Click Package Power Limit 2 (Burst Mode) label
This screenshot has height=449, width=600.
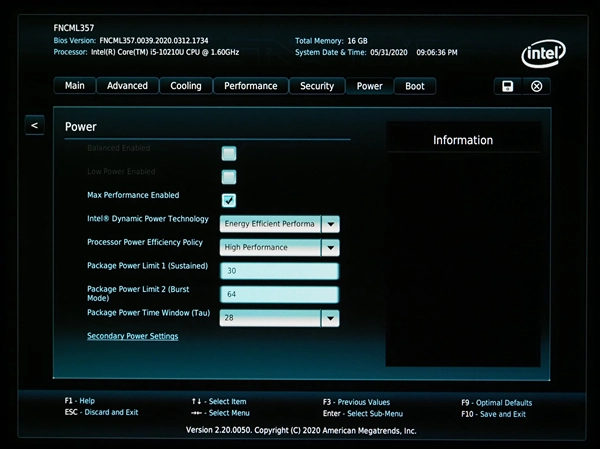click(138, 294)
